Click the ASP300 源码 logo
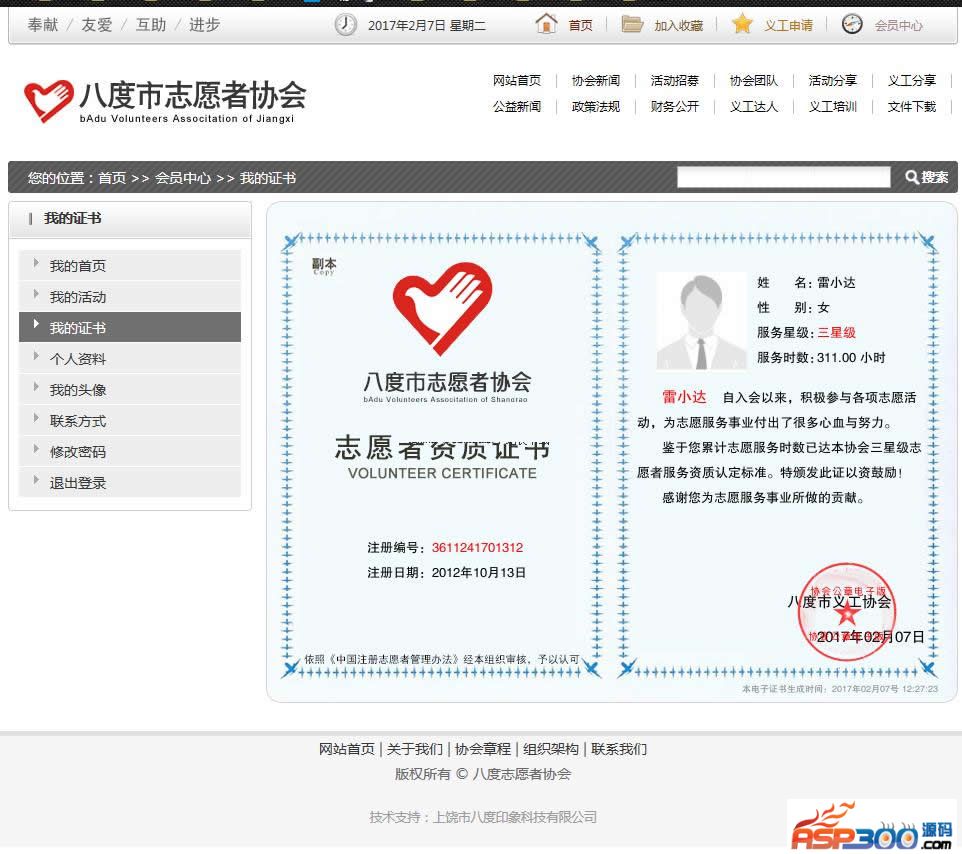Image resolution: width=962 pixels, height=854 pixels. pyautogui.click(x=871, y=826)
